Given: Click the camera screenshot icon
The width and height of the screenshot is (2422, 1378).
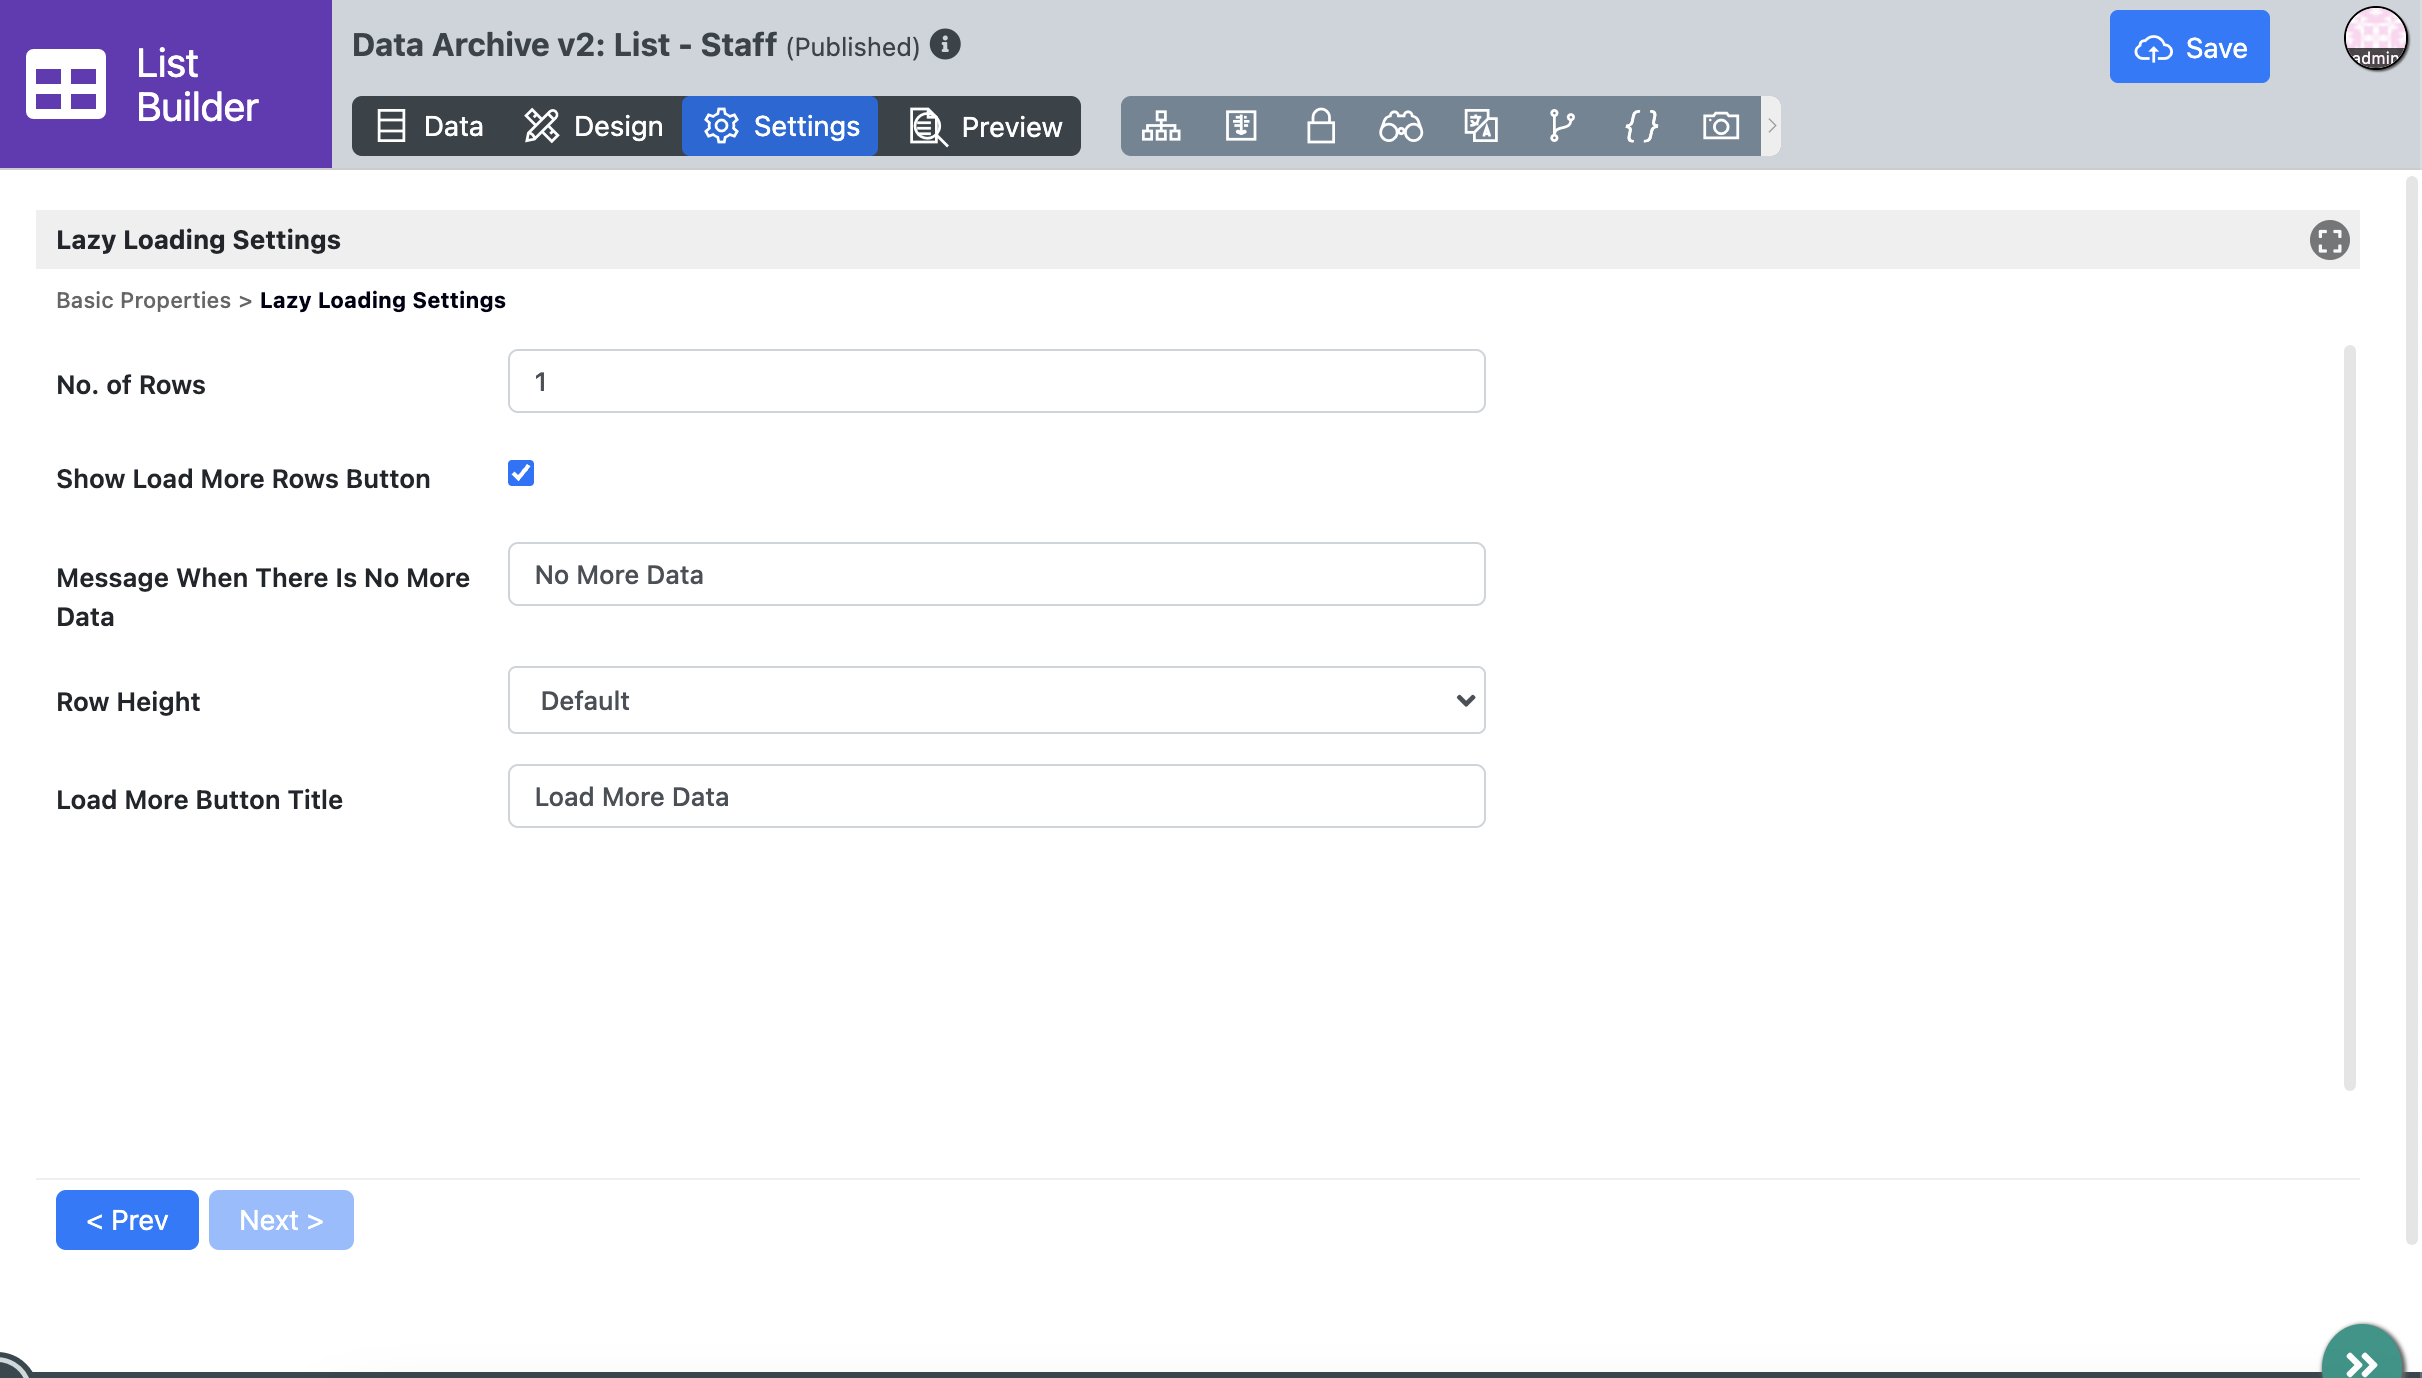Looking at the screenshot, I should pyautogui.click(x=1721, y=126).
